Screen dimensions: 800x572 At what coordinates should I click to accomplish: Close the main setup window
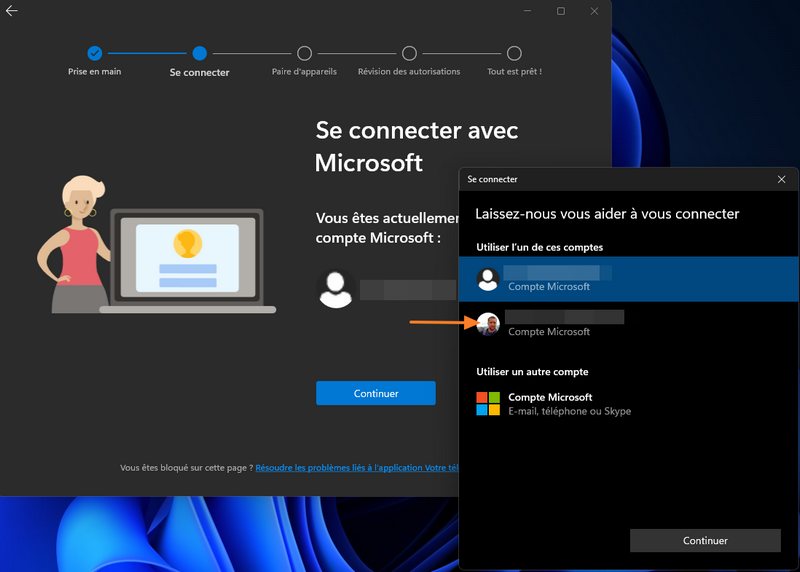(x=594, y=11)
